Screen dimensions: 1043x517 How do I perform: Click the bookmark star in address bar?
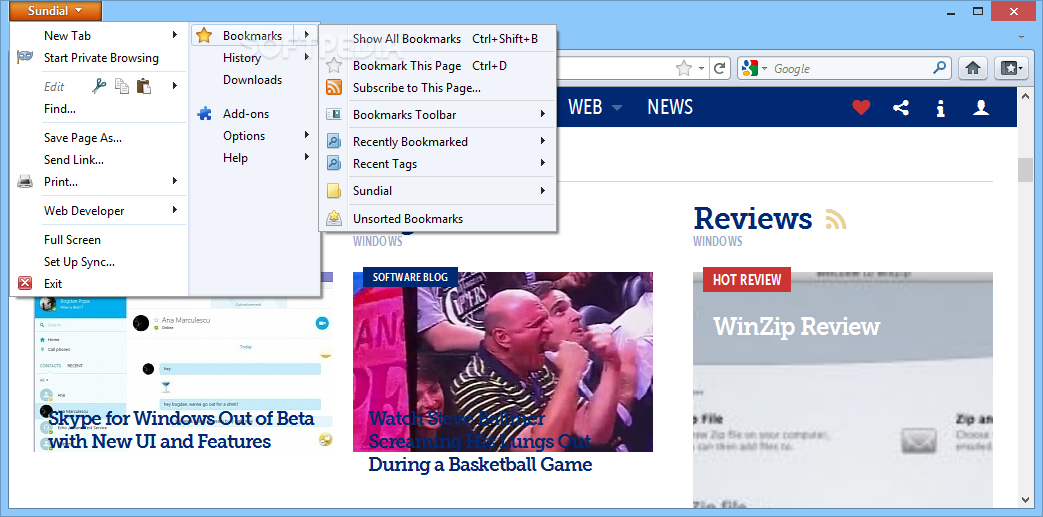683,68
